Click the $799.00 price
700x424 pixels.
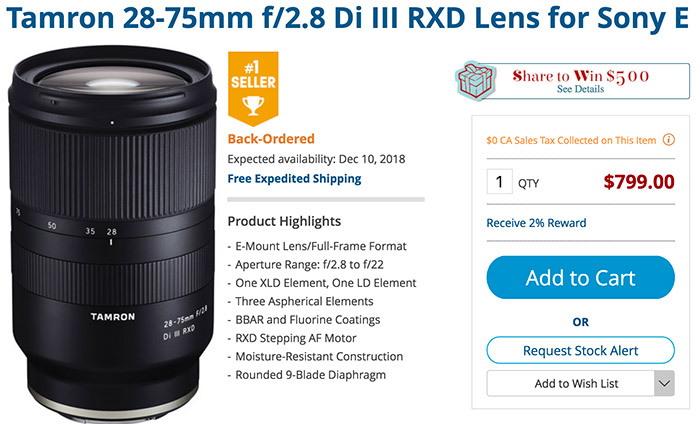639,182
